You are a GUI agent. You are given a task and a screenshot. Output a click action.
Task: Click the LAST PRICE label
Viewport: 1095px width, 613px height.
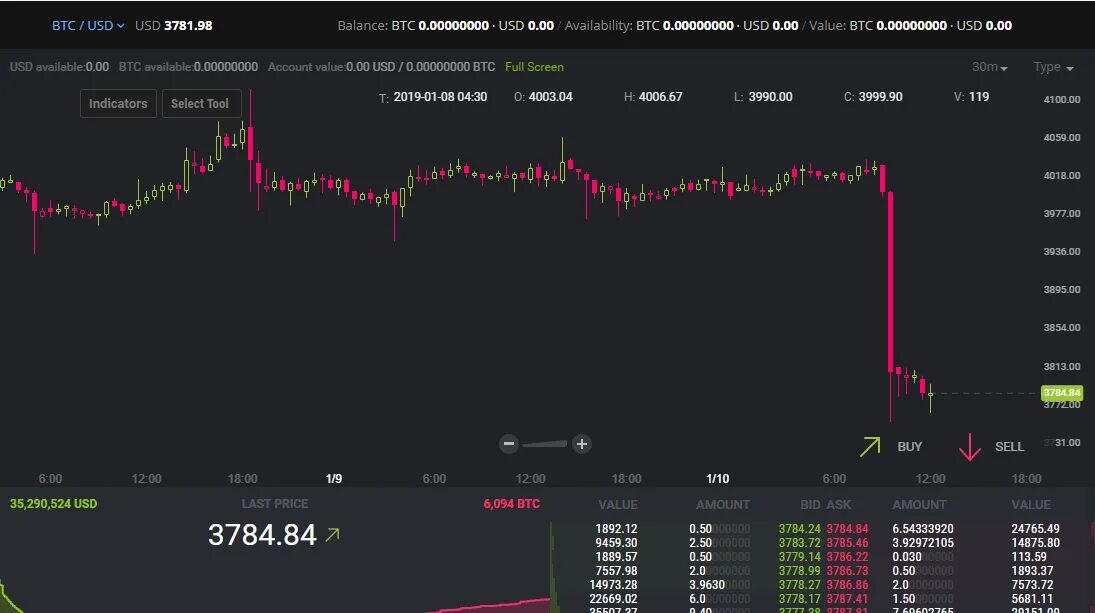pos(274,503)
